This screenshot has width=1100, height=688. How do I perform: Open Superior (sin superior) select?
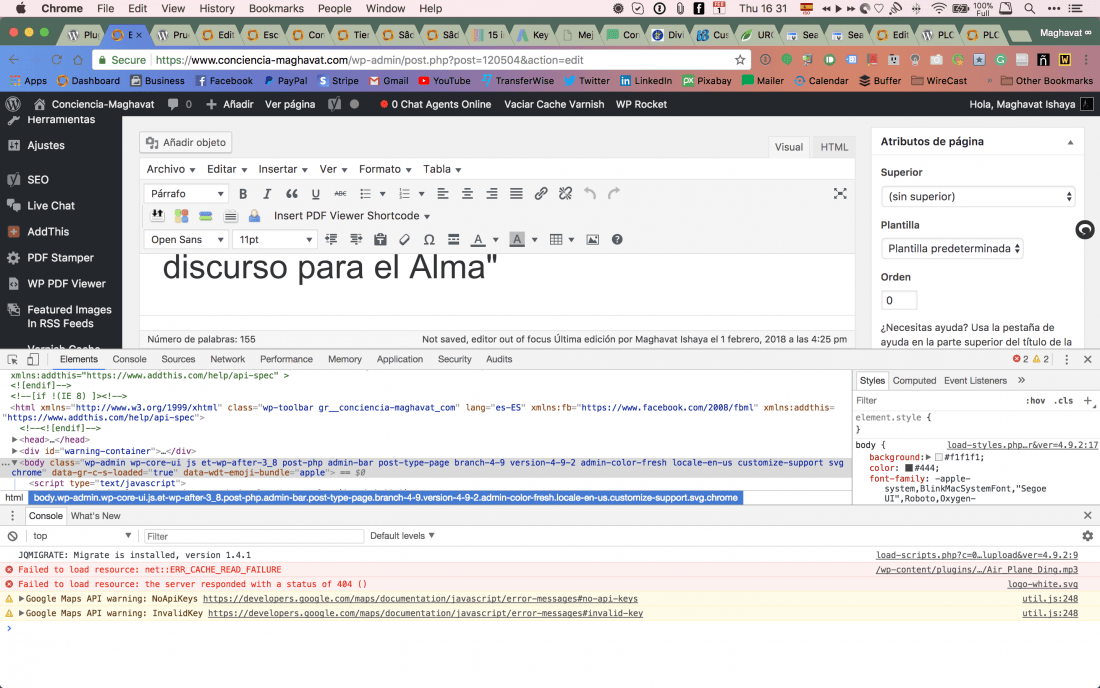978,196
